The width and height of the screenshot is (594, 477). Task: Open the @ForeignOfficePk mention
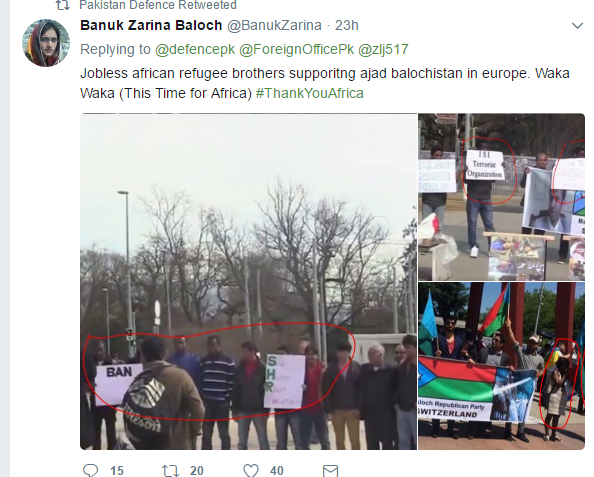[297, 49]
